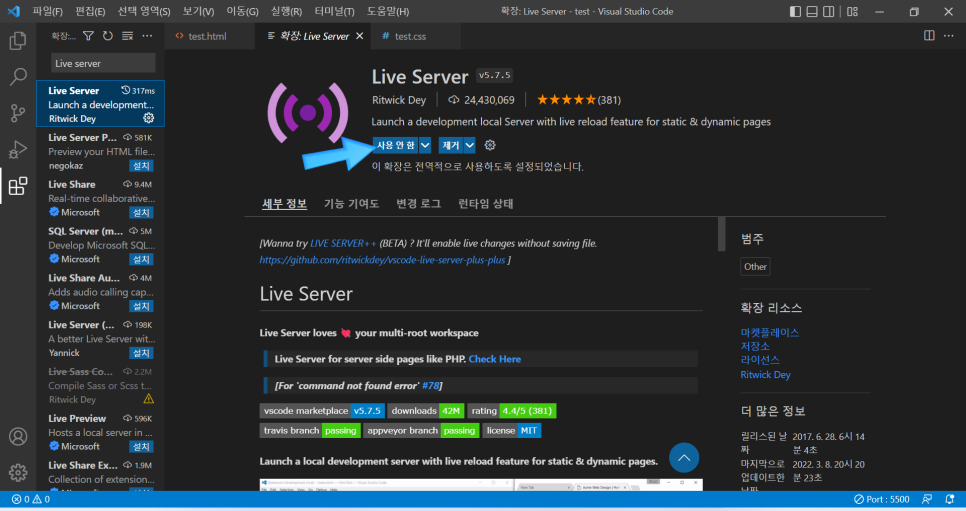Install Live Share Audio extension
This screenshot has width=966, height=511.
(141, 306)
